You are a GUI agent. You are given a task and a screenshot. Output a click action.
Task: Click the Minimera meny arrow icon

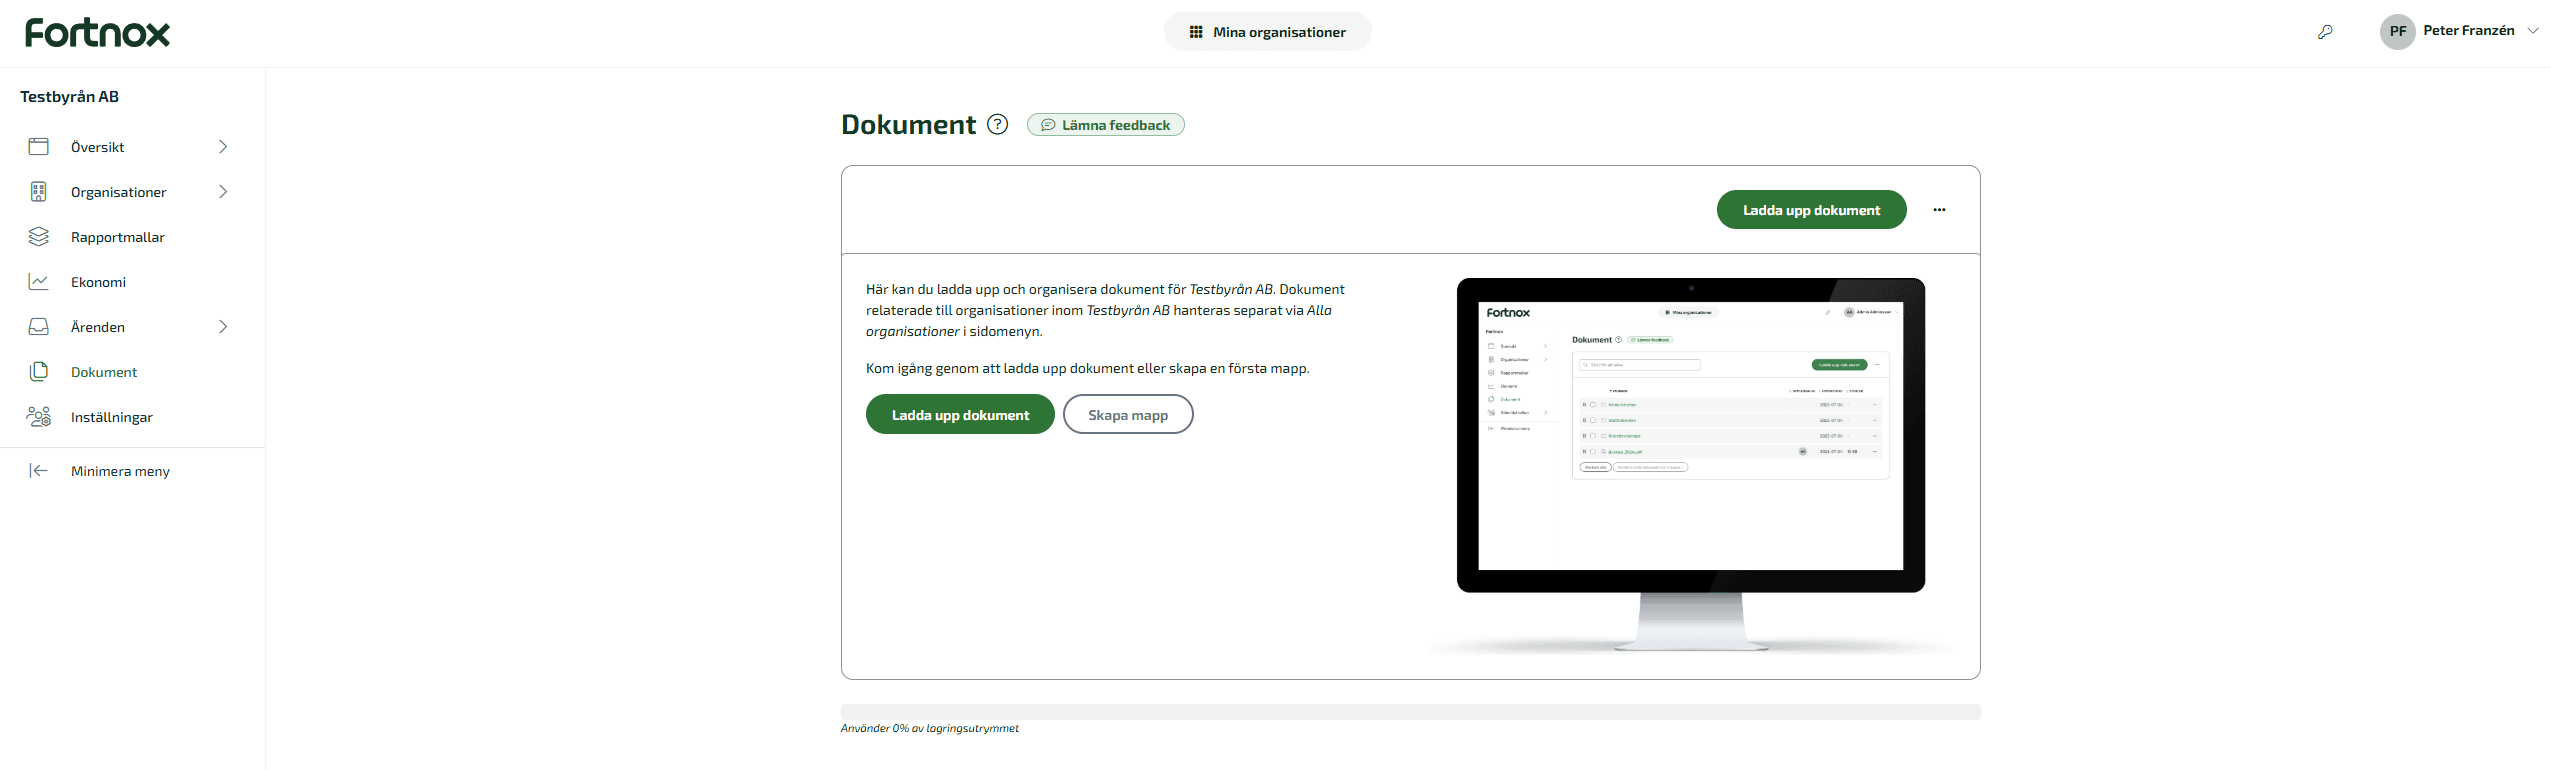pos(39,471)
